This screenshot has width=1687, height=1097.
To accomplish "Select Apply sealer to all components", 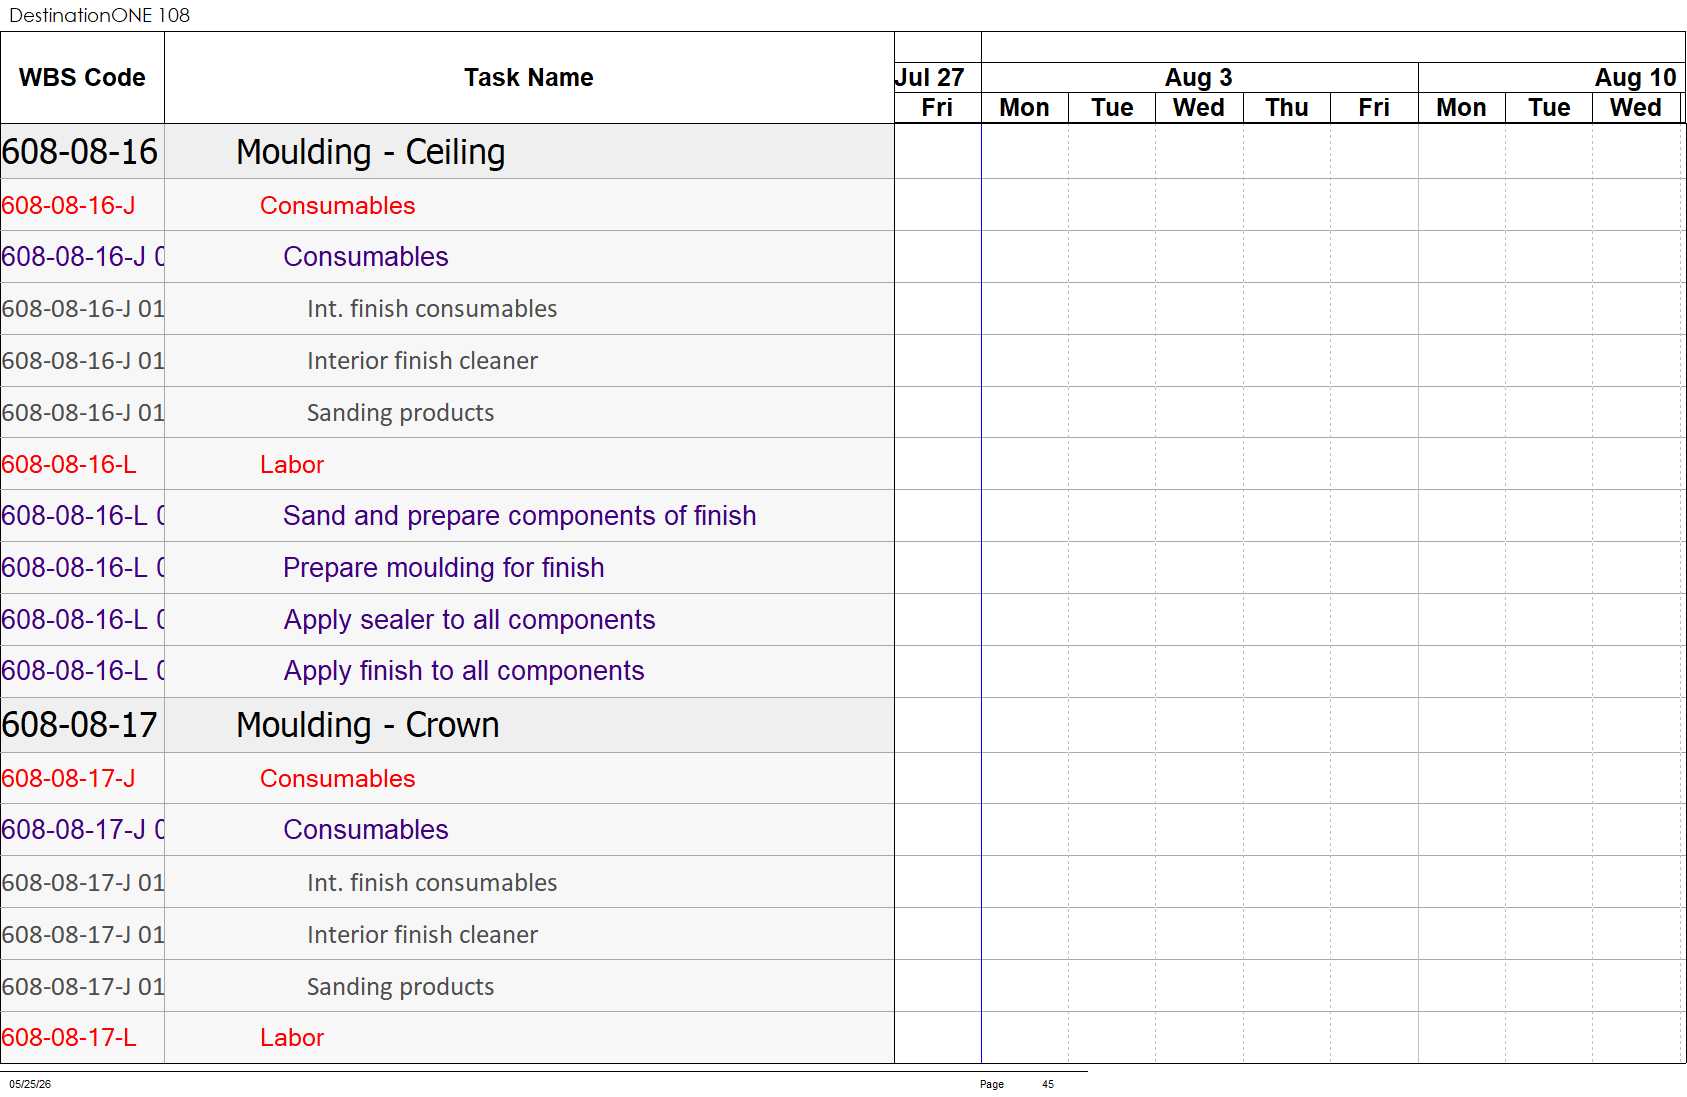I will coord(469,620).
